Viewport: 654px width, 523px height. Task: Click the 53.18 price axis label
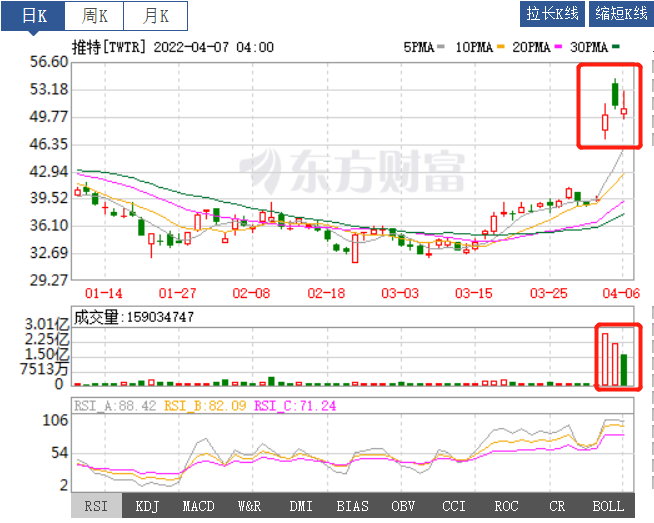click(x=49, y=89)
